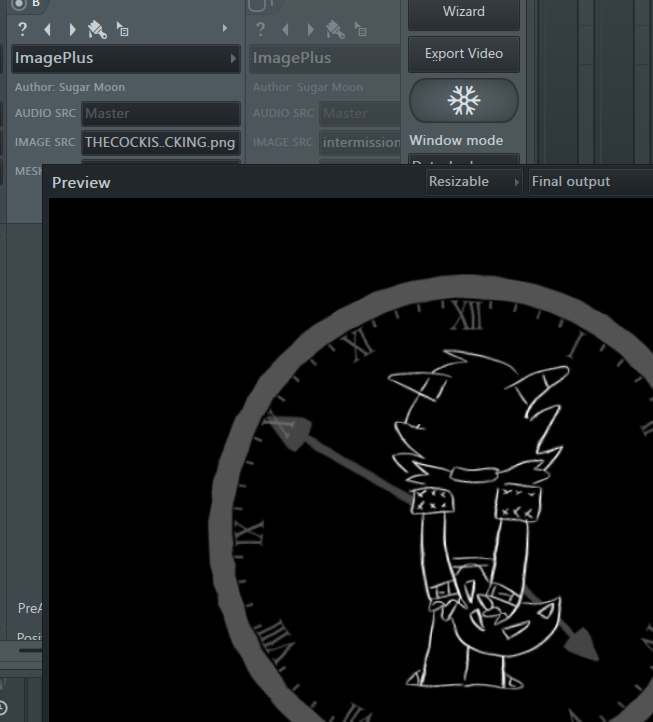Open help for layer B effect
Screen dimensions: 653x722
[x=22, y=30]
